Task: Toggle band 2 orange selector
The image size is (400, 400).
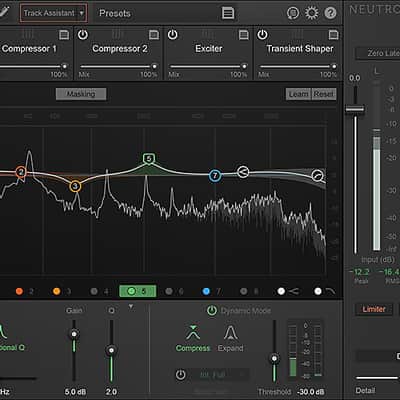Action: point(19,291)
